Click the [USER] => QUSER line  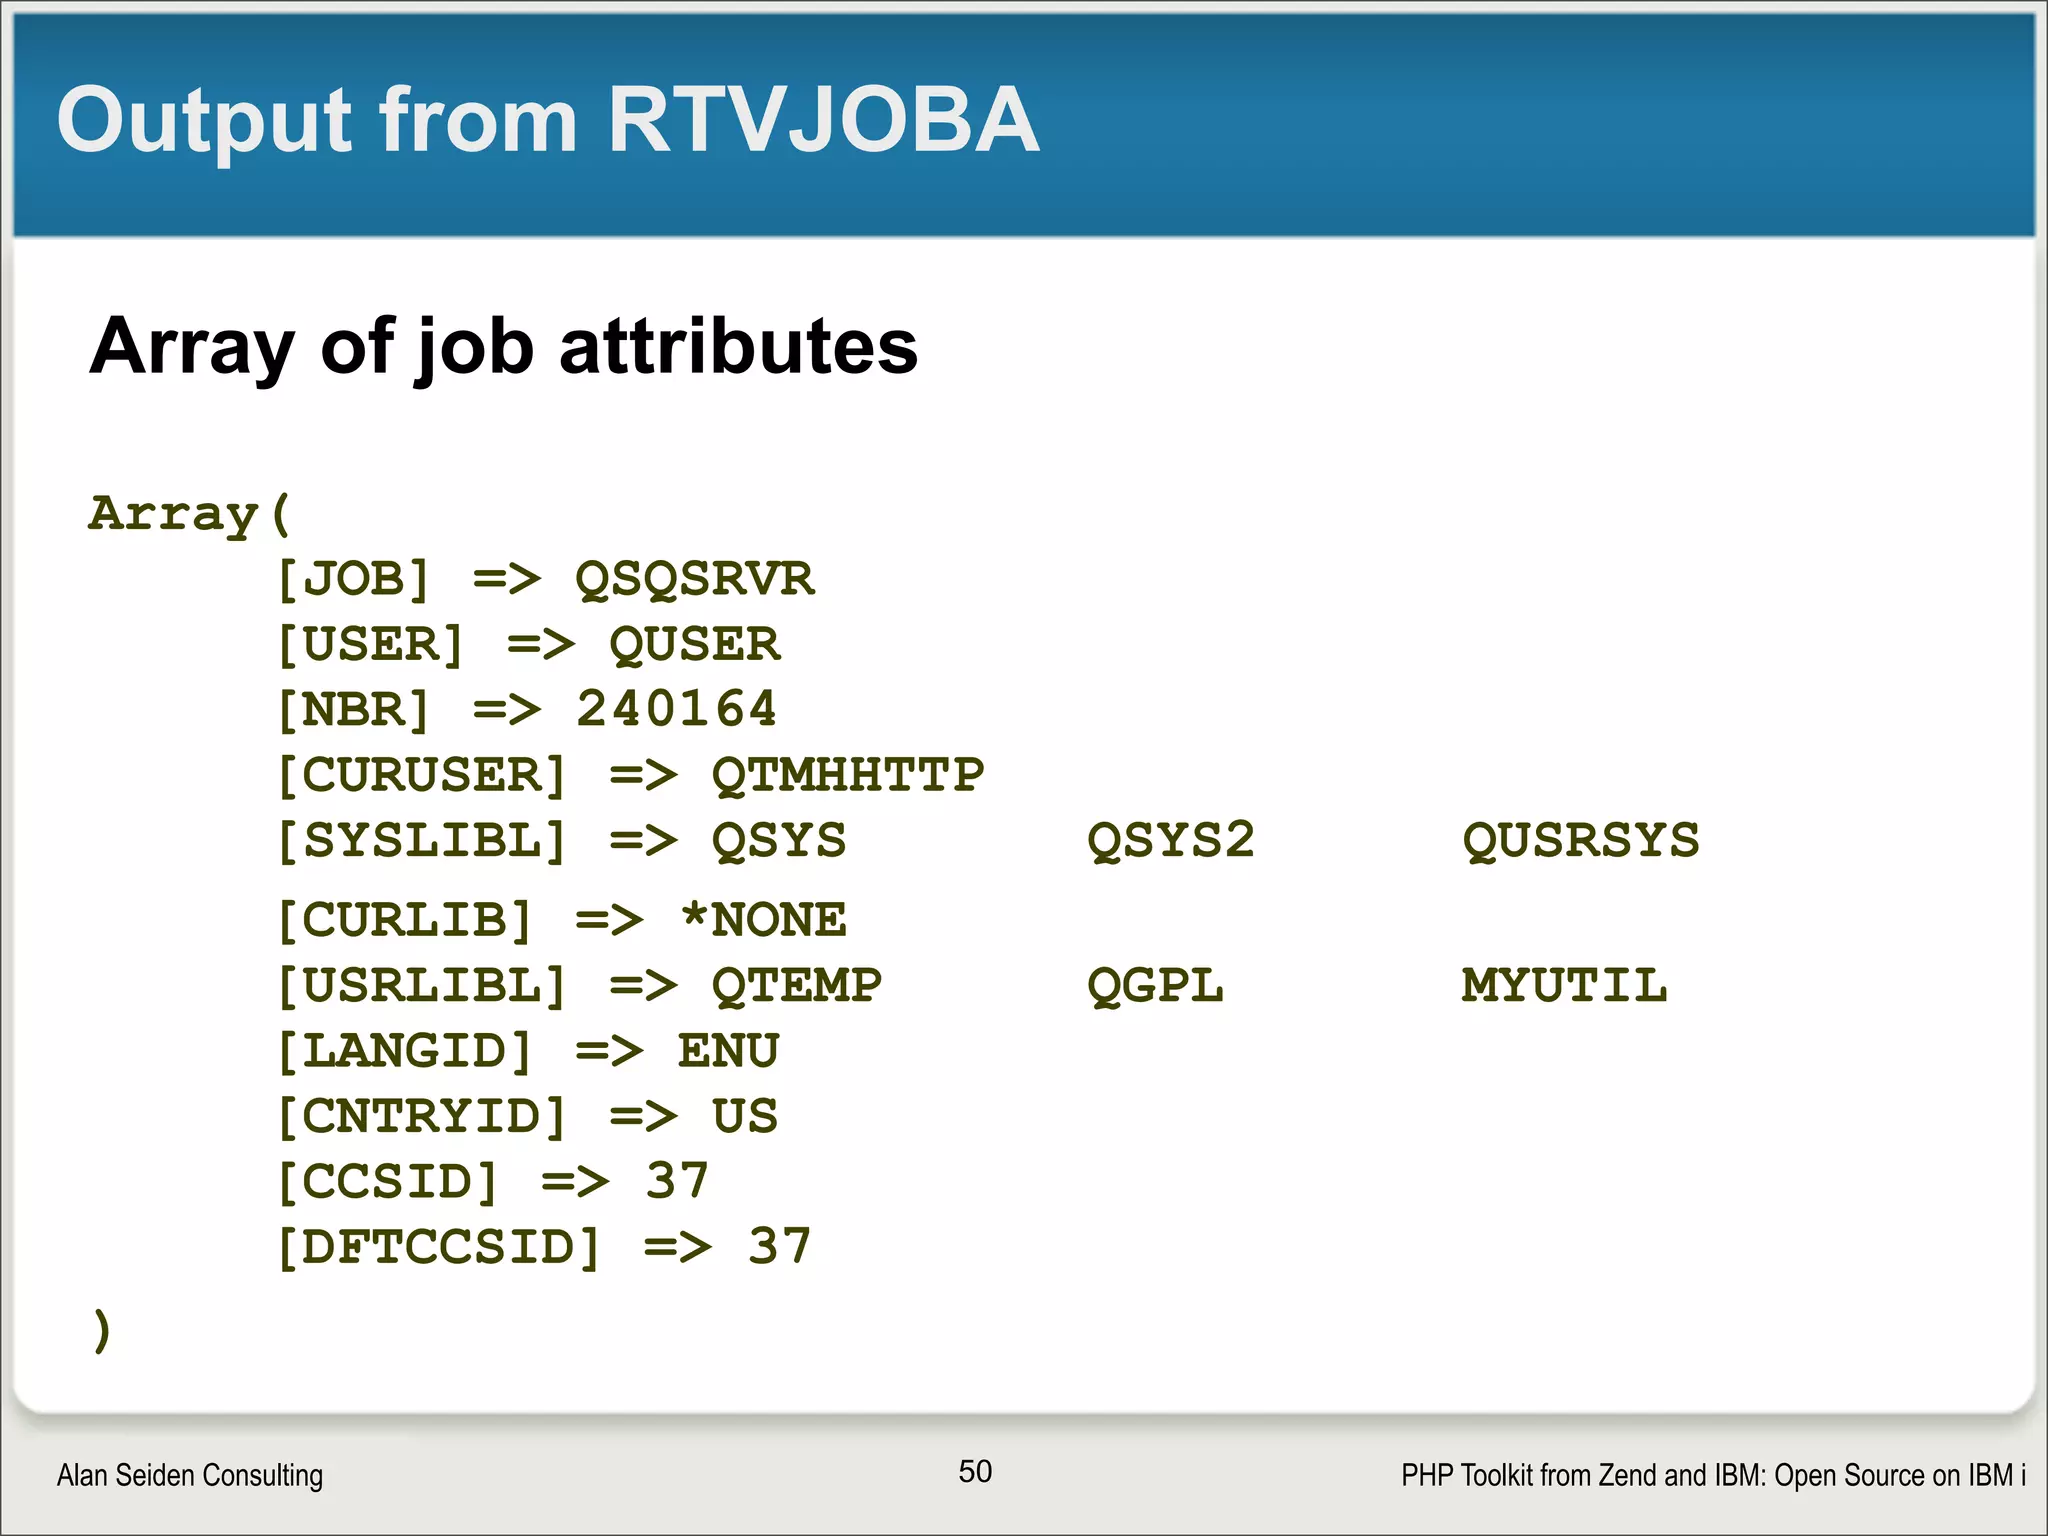(x=528, y=644)
